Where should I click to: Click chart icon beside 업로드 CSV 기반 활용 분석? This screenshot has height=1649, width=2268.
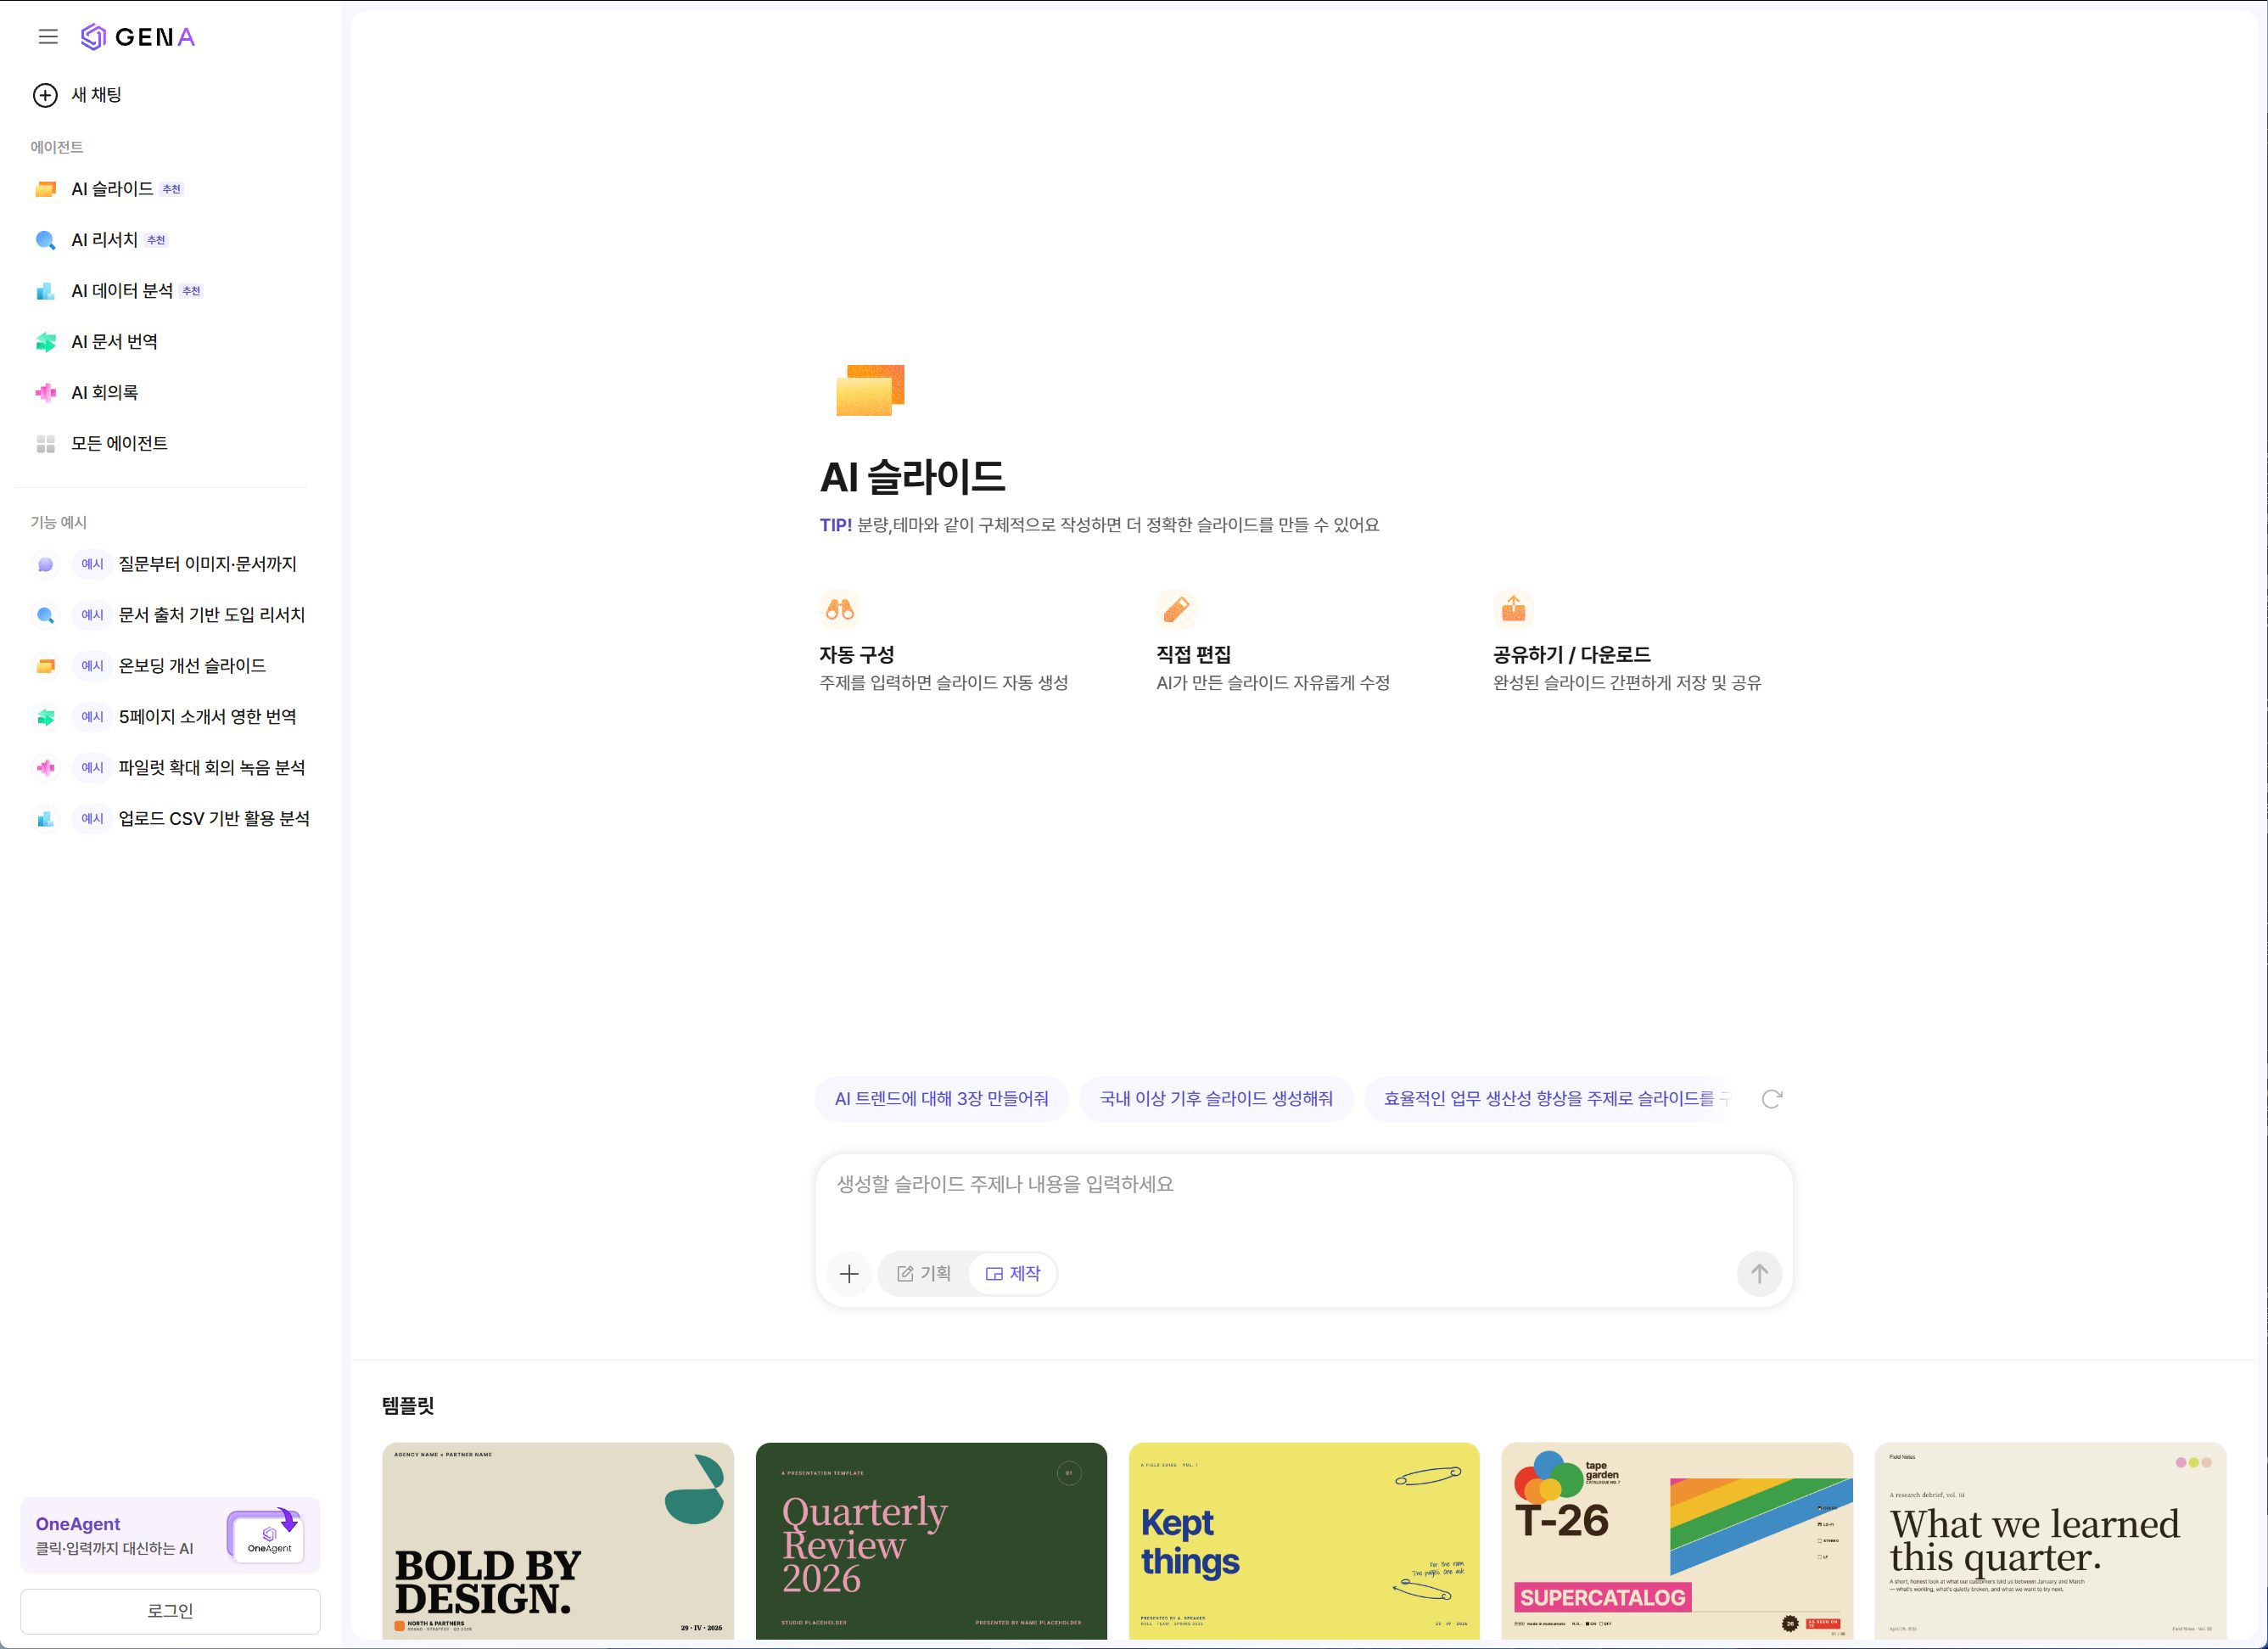pos(46,819)
